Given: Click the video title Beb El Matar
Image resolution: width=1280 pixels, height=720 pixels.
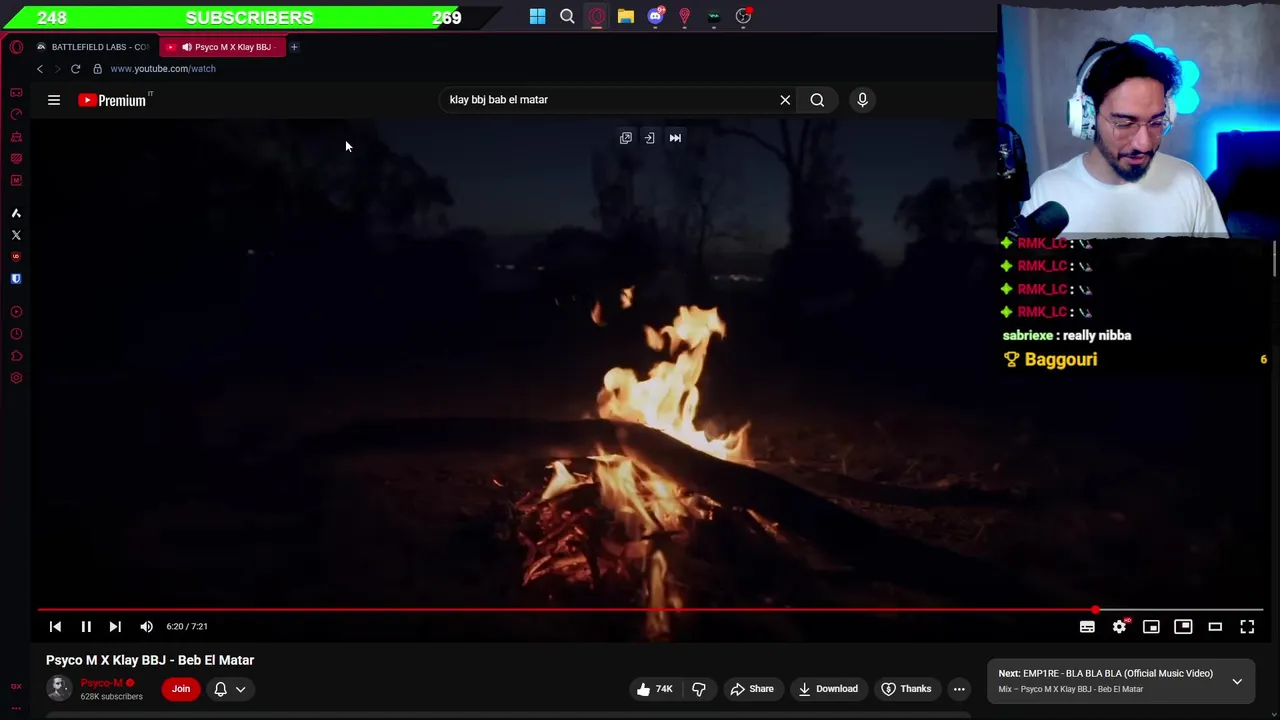Looking at the screenshot, I should pyautogui.click(x=150, y=660).
